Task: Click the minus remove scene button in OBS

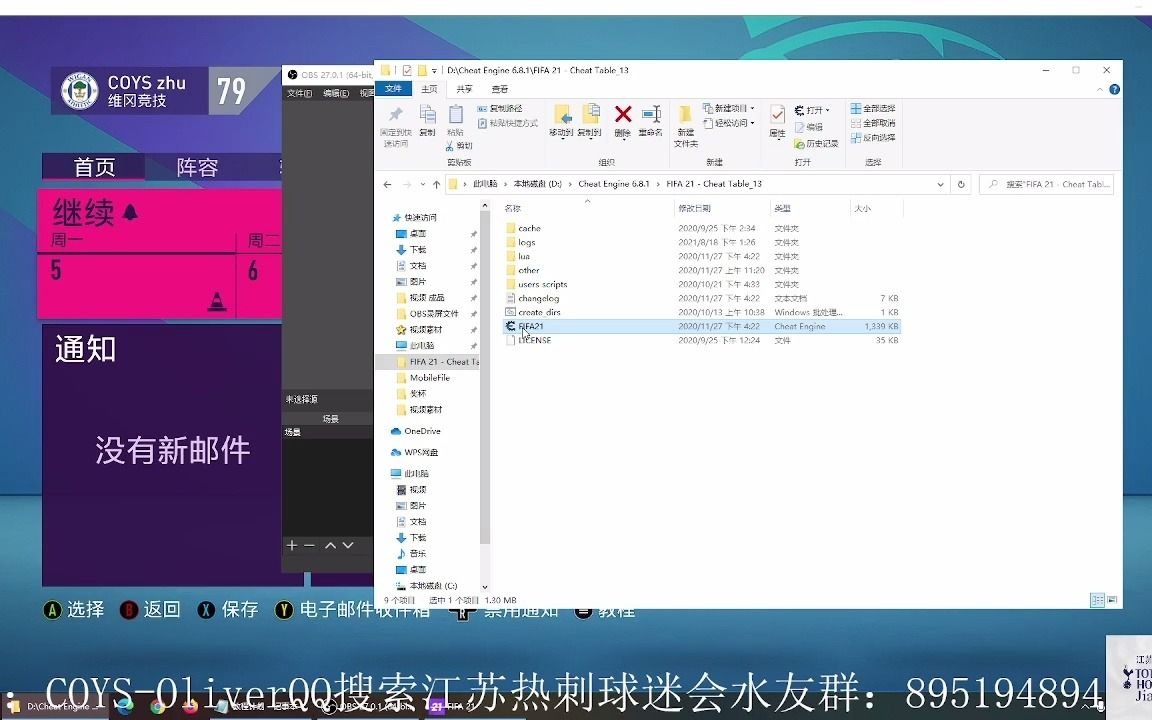Action: (x=309, y=545)
